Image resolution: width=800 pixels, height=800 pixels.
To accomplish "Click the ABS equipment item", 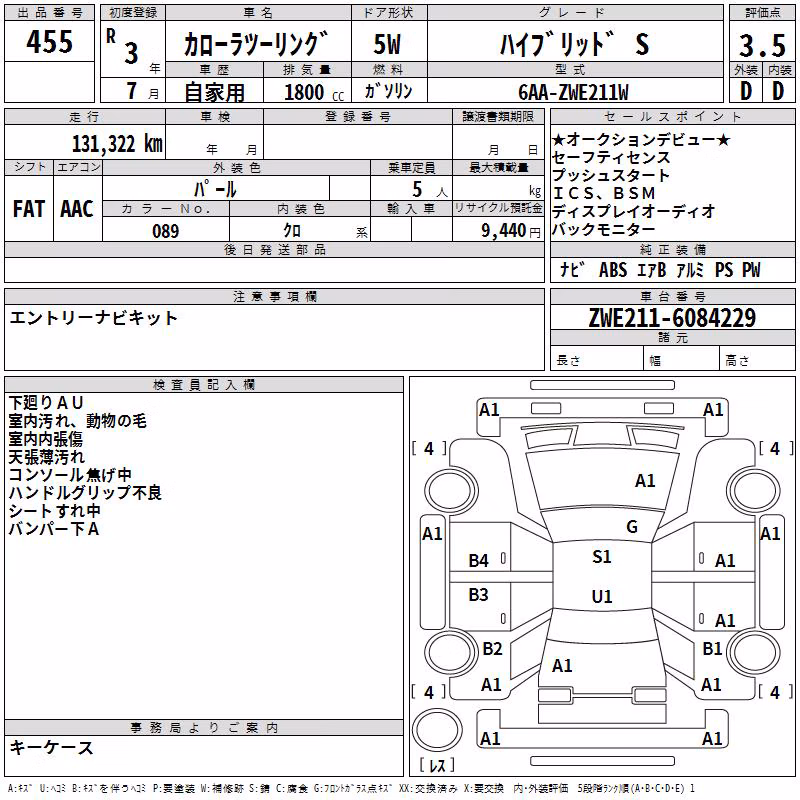I will 613,269.
